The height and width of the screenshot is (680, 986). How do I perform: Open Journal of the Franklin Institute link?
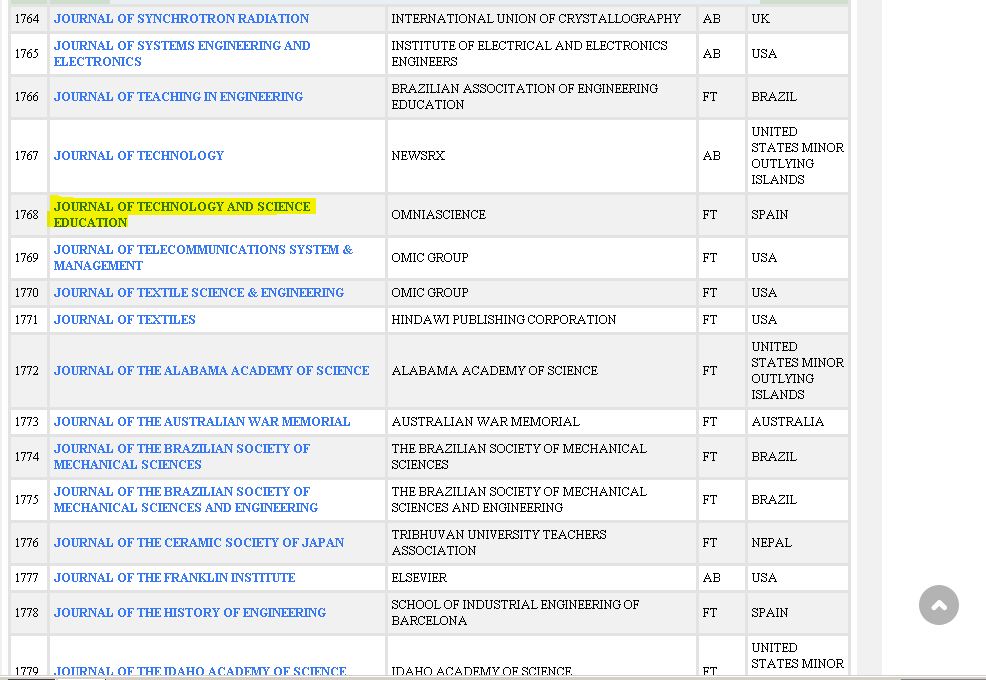coord(174,577)
